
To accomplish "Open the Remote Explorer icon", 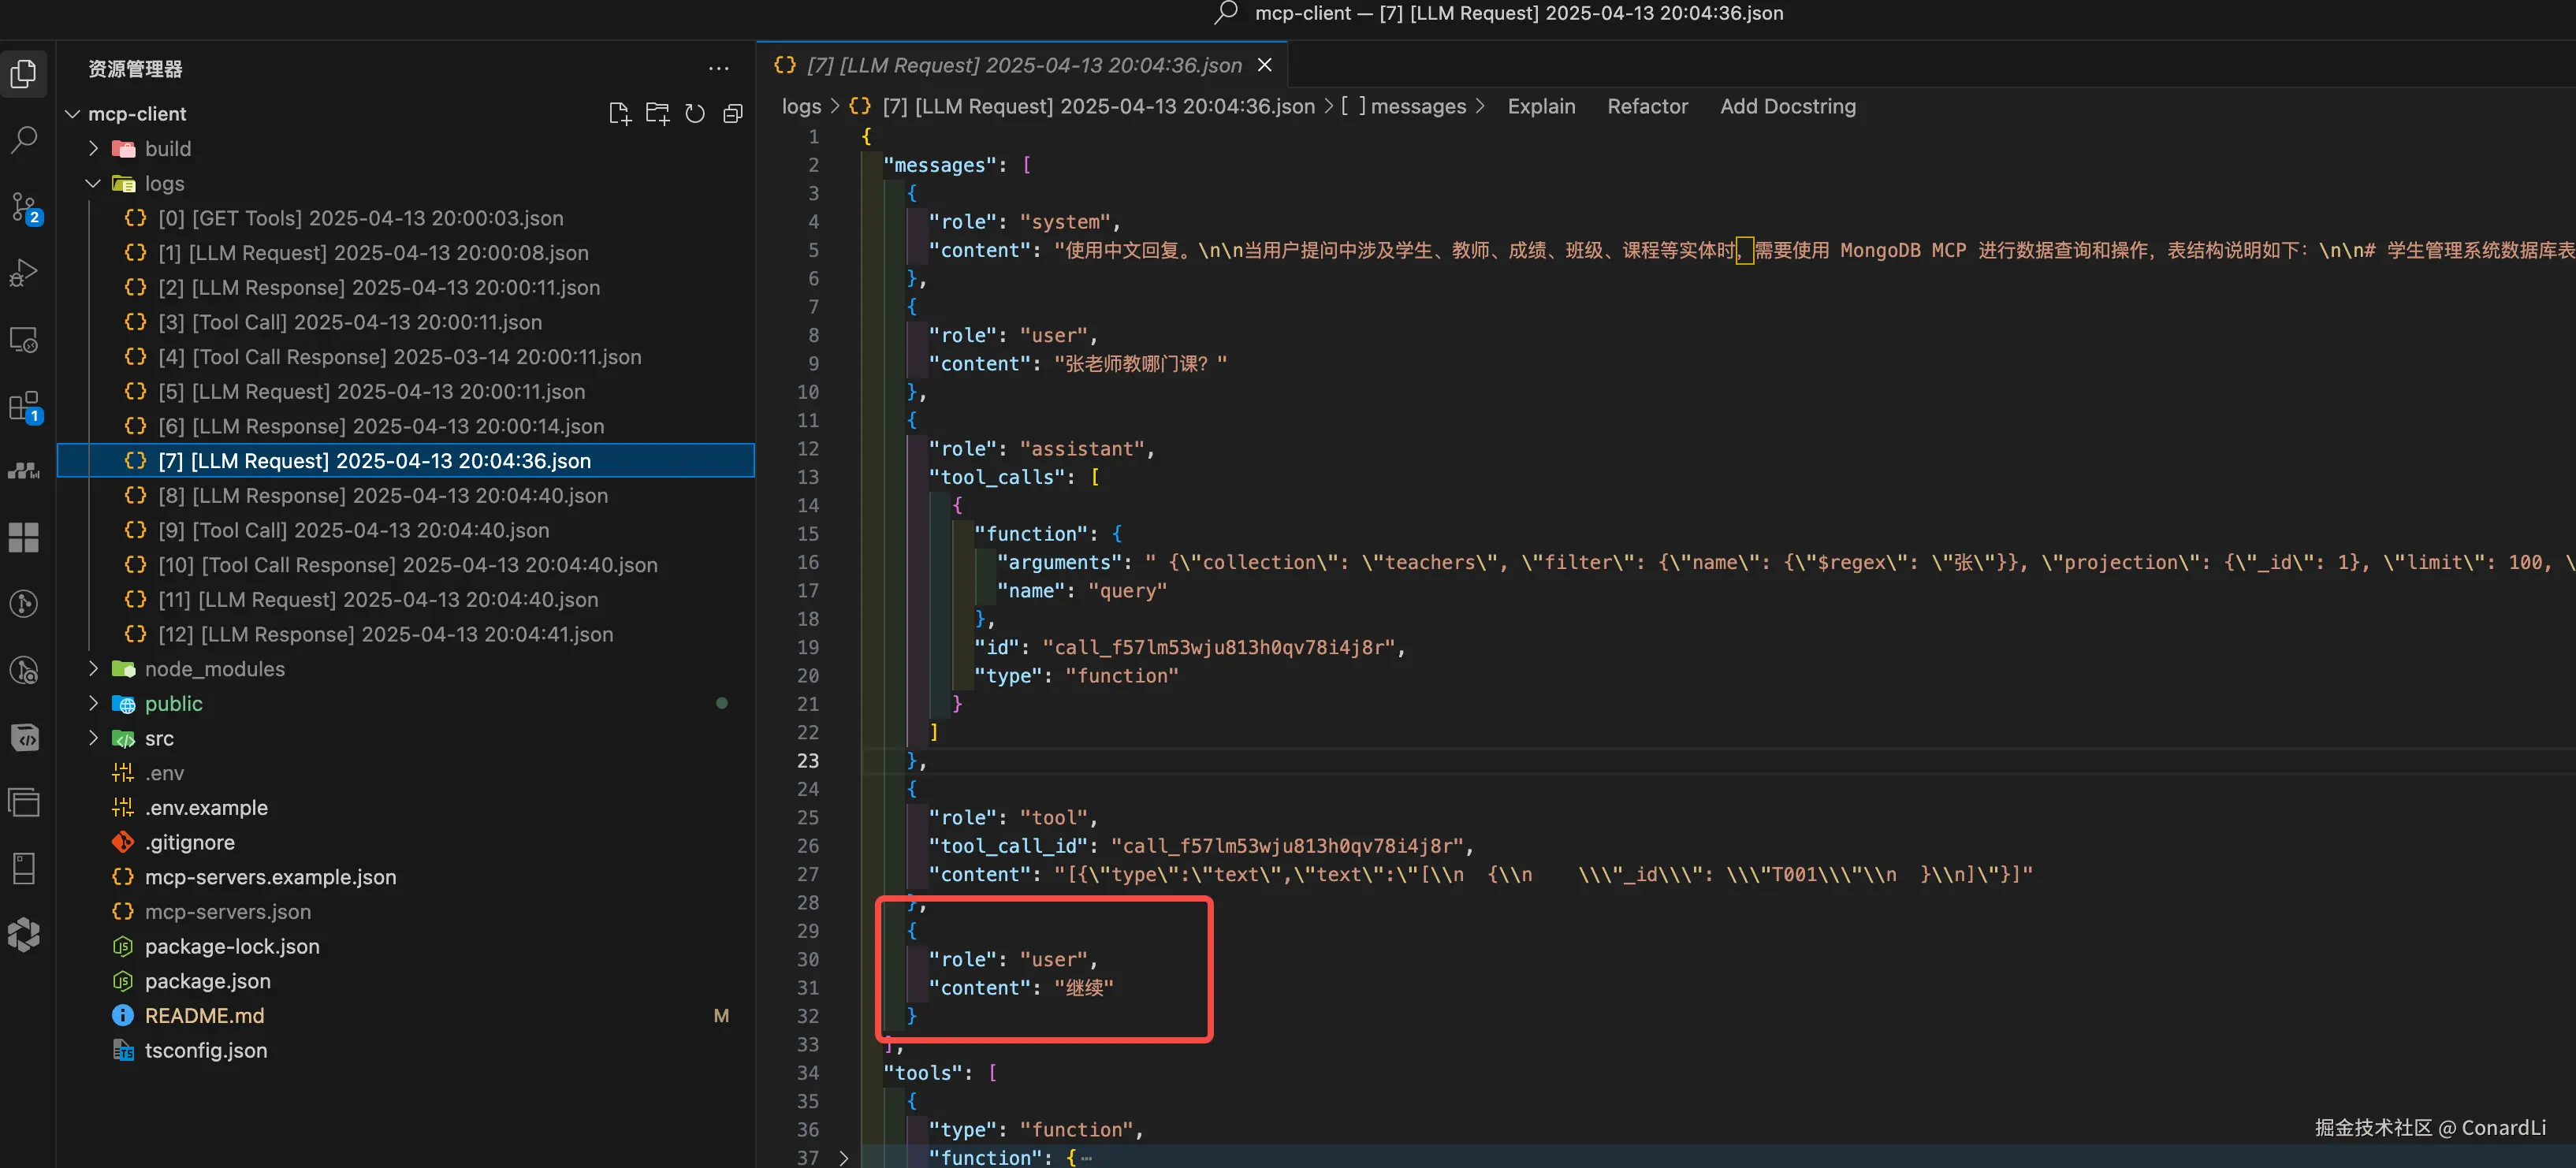I will tap(24, 340).
